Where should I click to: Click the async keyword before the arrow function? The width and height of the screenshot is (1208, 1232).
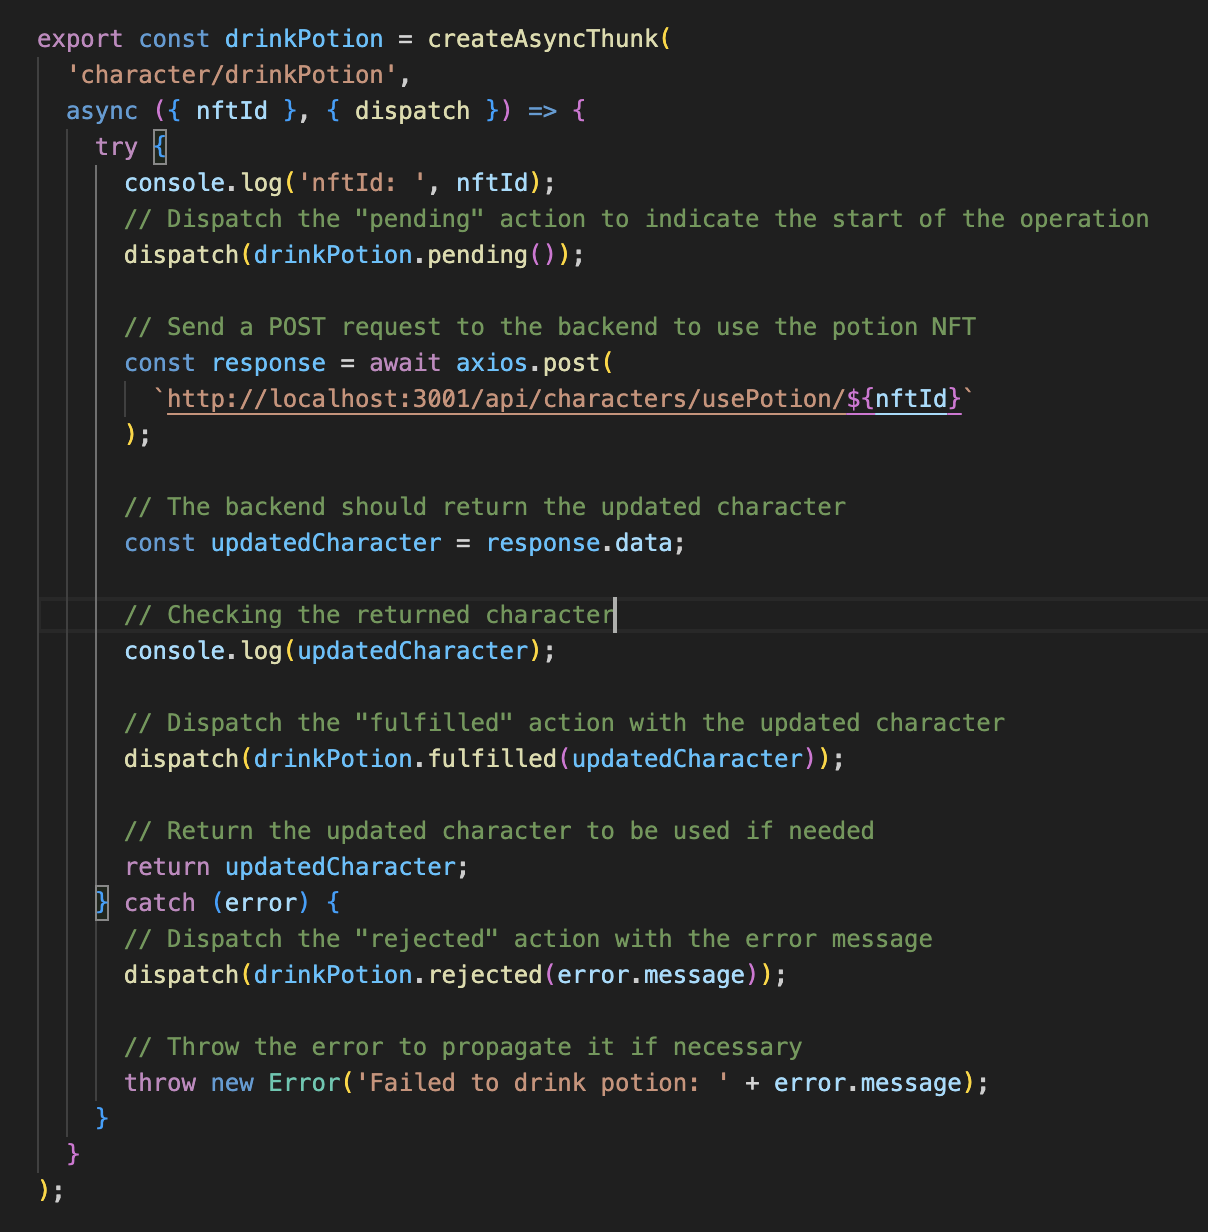[x=102, y=111]
